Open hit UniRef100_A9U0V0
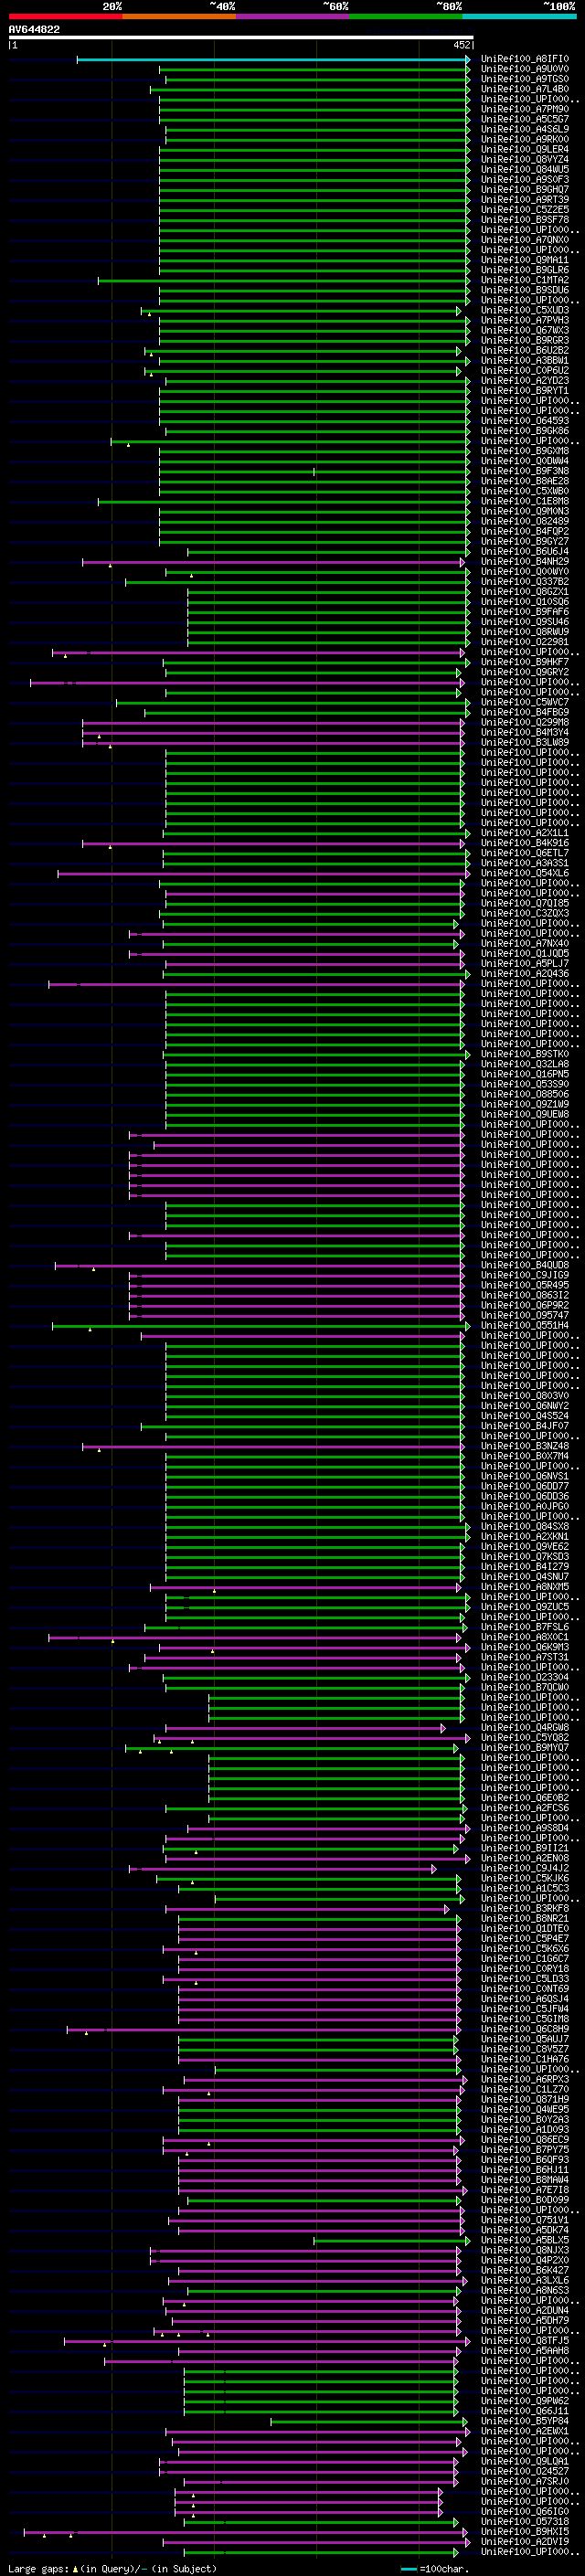Image resolution: width=585 pixels, height=2576 pixels. click(524, 69)
